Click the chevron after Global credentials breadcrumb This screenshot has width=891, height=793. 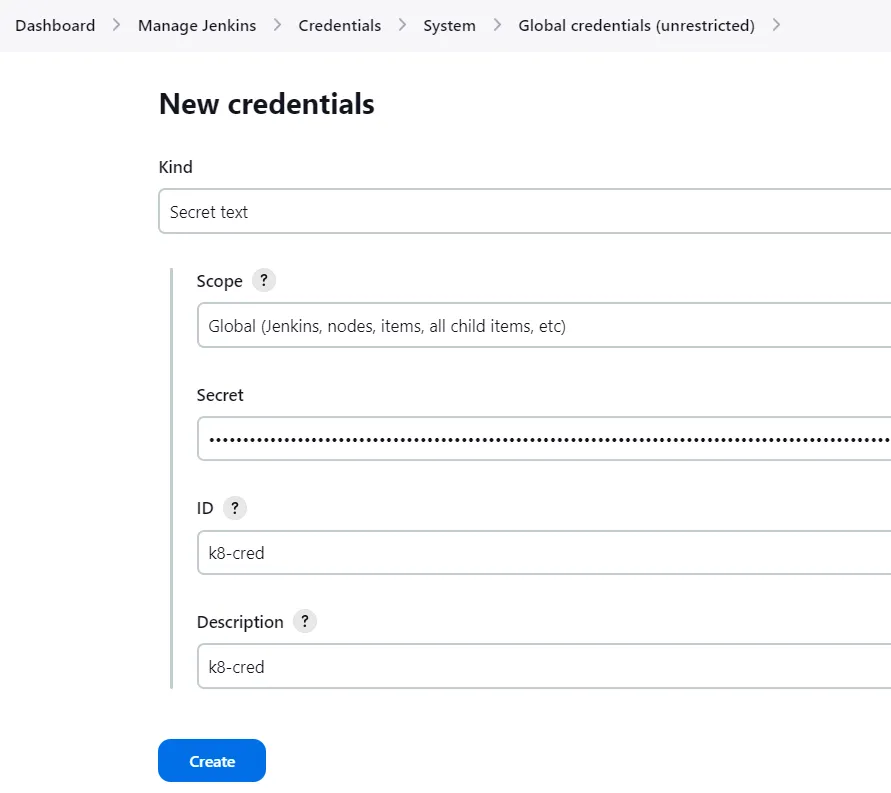tap(776, 25)
